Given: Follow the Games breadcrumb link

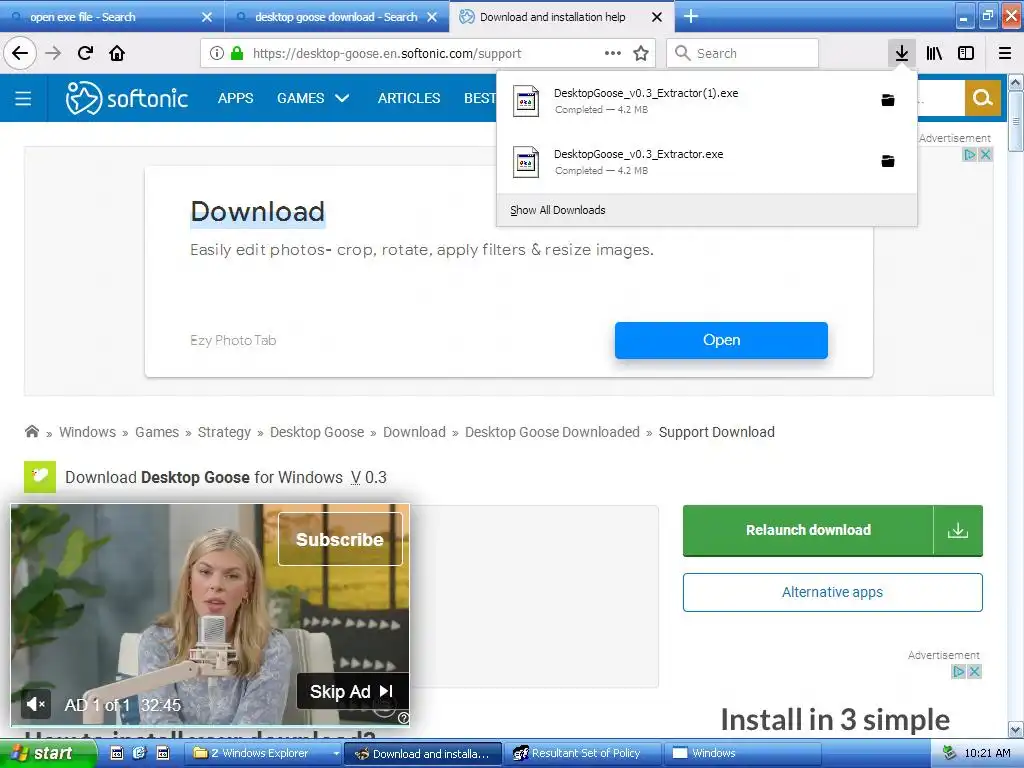Looking at the screenshot, I should pyautogui.click(x=157, y=432).
